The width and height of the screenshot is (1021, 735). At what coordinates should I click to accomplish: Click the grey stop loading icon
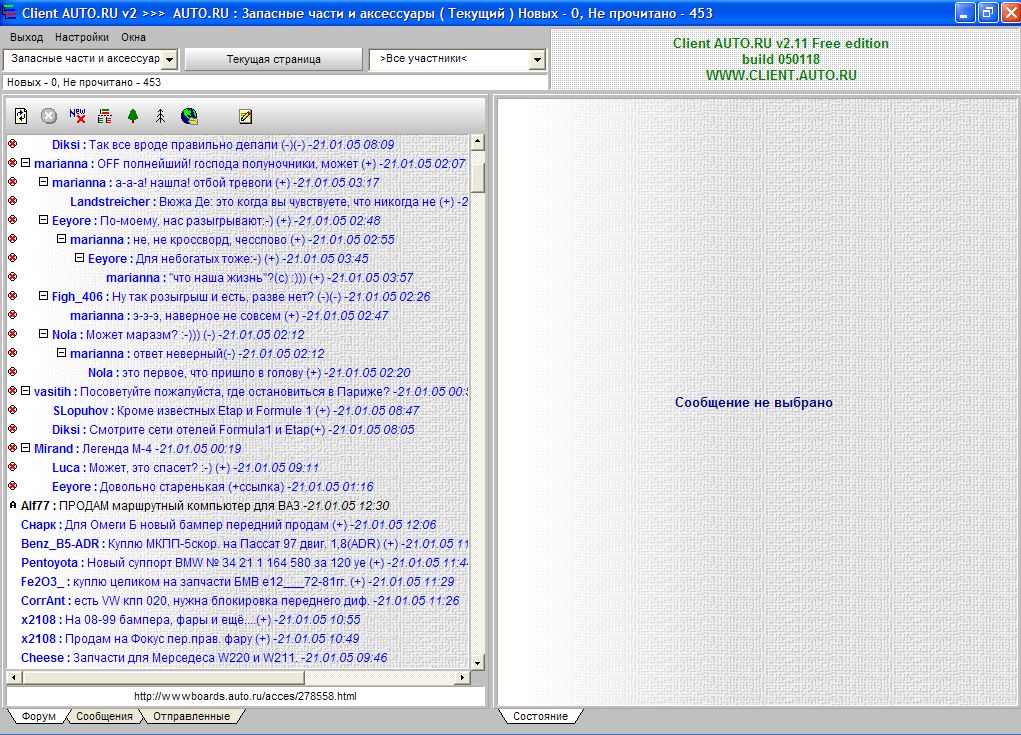pyautogui.click(x=48, y=116)
